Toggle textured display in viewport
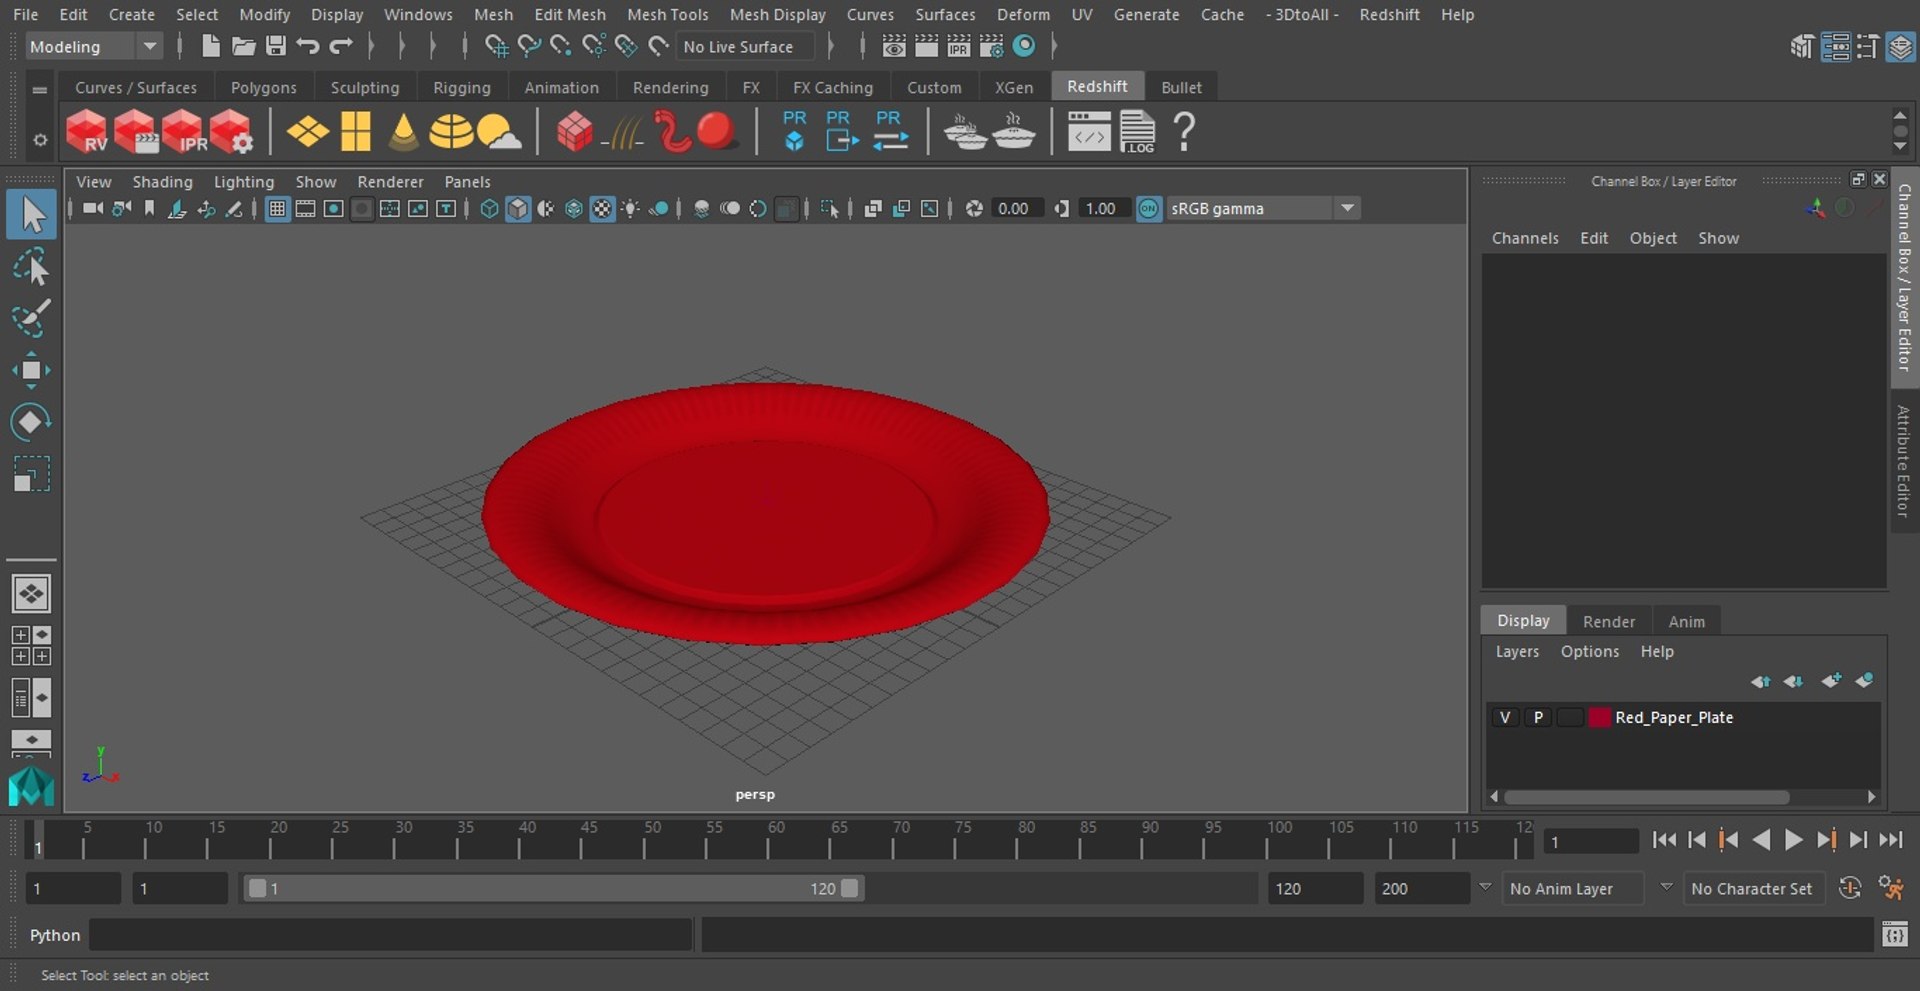The height and width of the screenshot is (991, 1920). click(602, 208)
